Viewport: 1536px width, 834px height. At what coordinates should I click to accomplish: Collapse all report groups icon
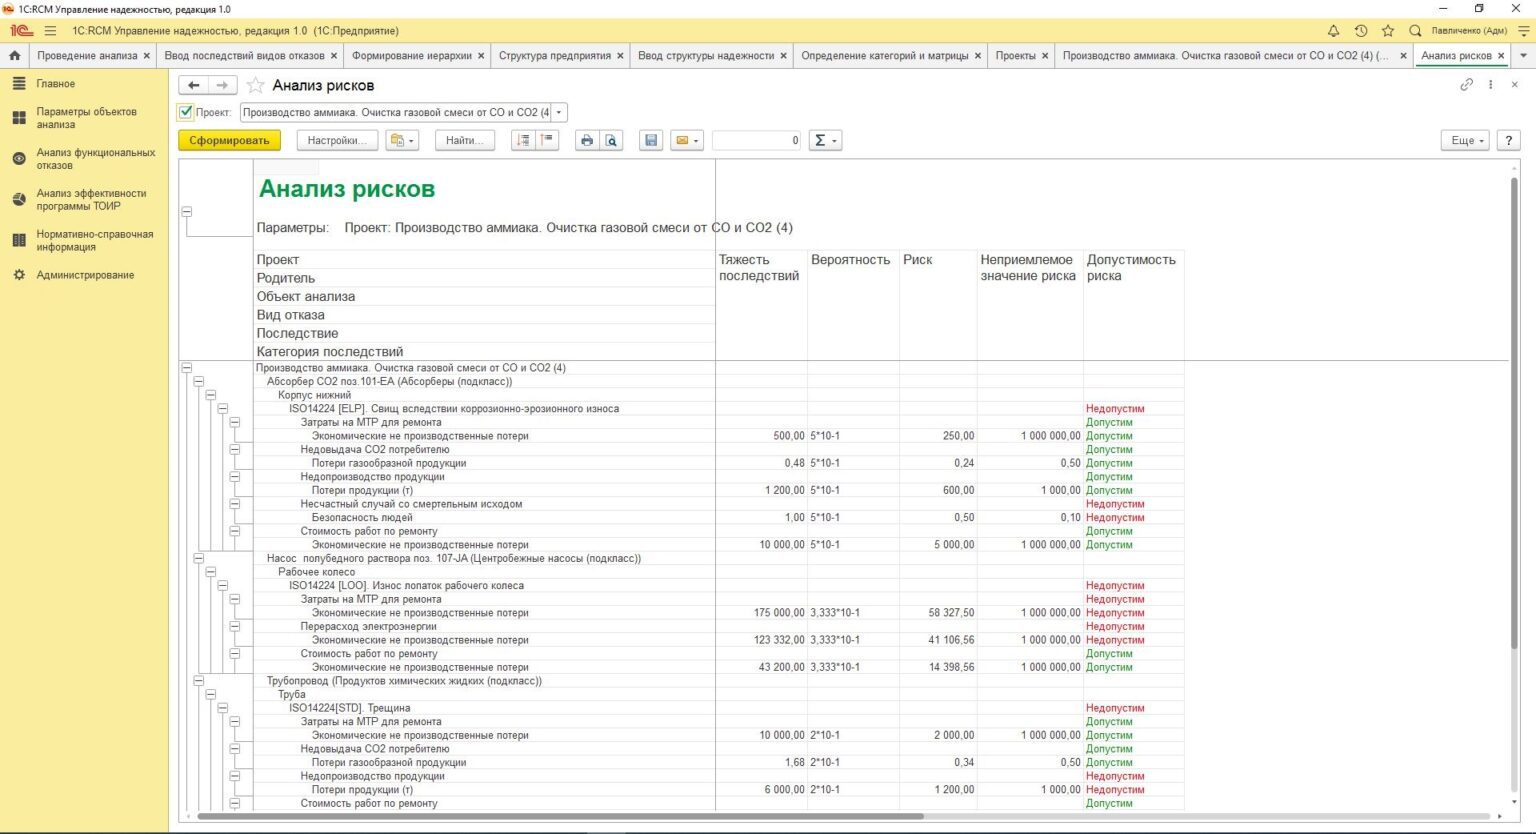tap(547, 141)
